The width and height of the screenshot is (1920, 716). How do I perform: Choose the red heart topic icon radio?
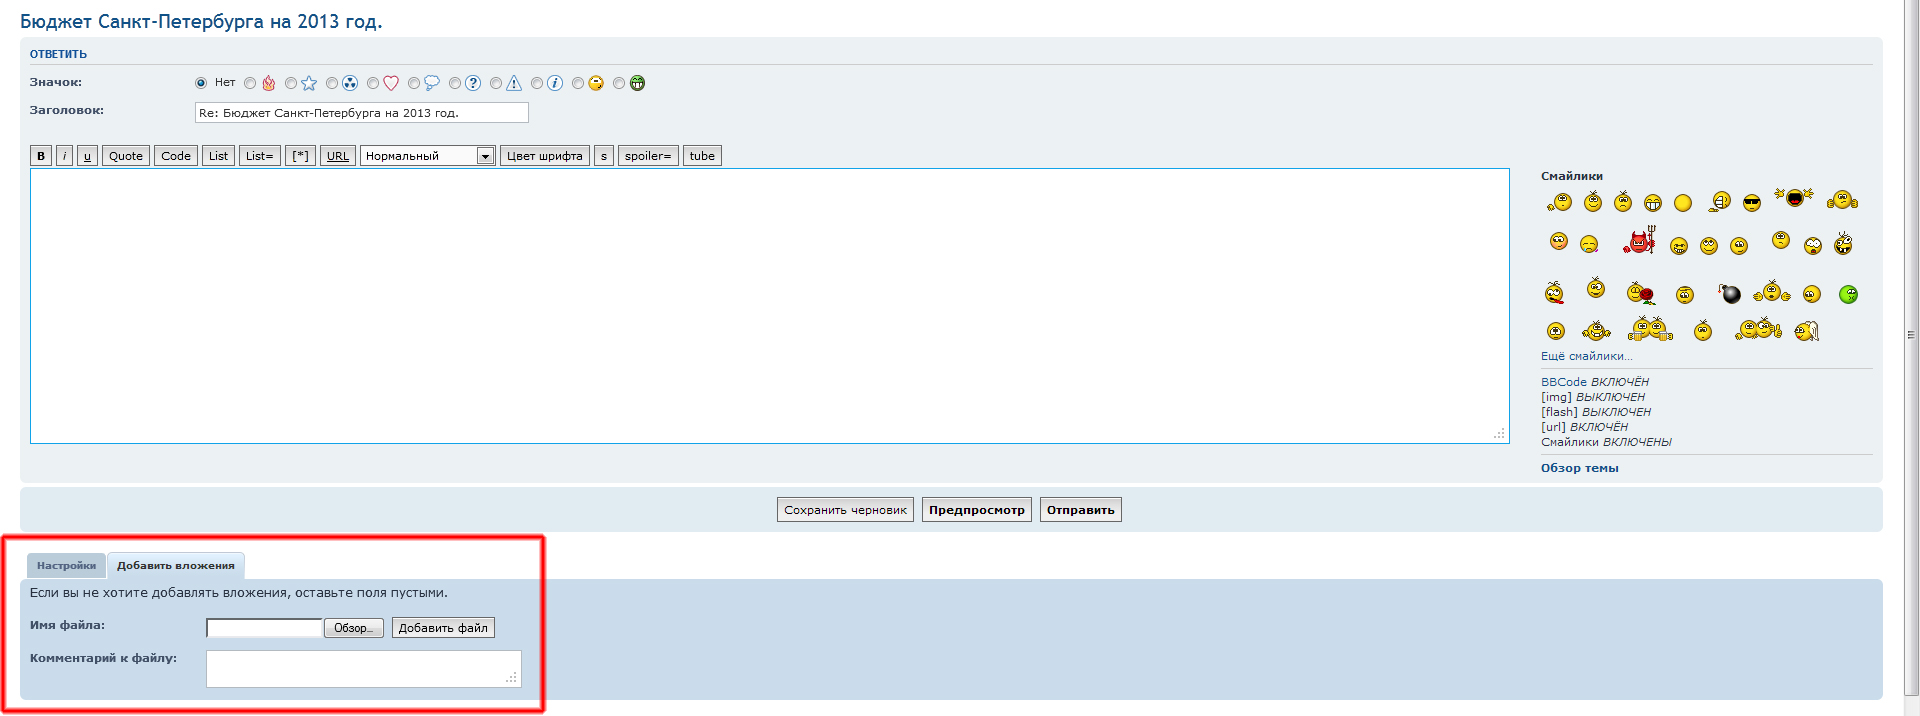373,84
